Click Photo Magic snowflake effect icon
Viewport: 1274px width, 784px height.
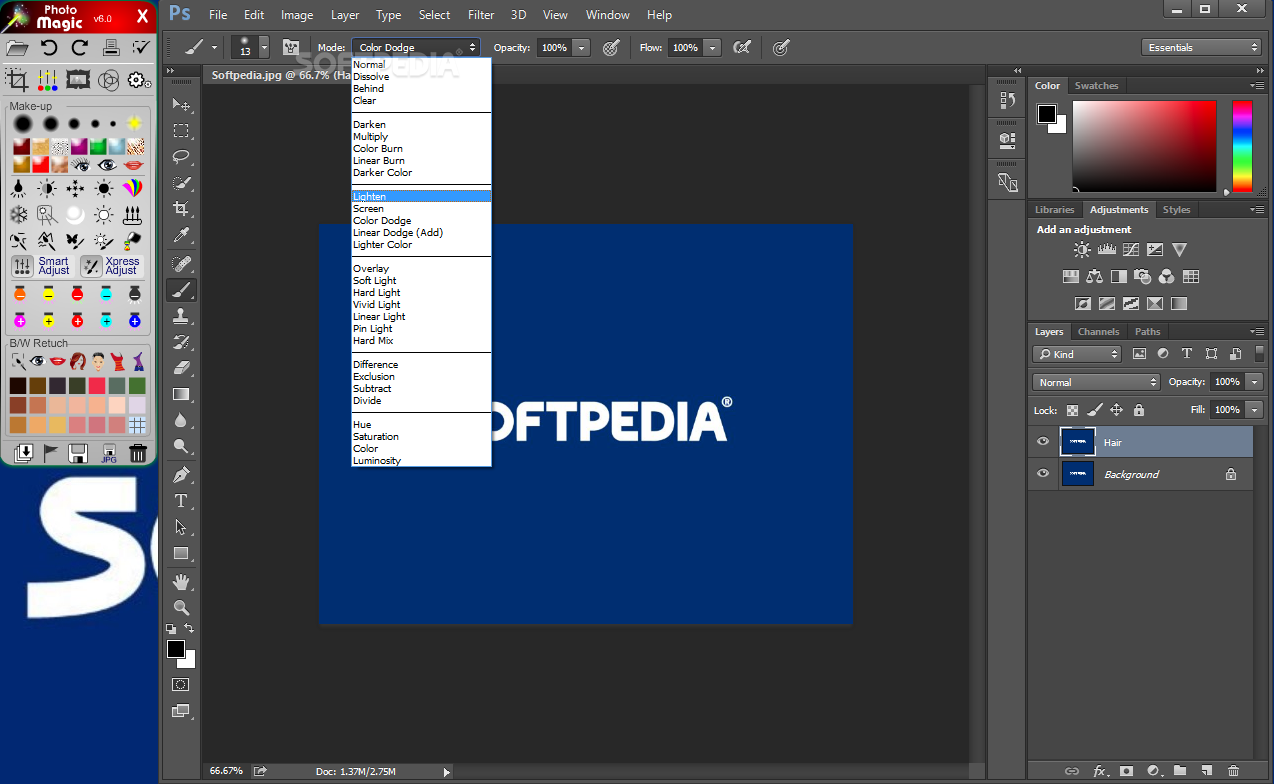[19, 214]
